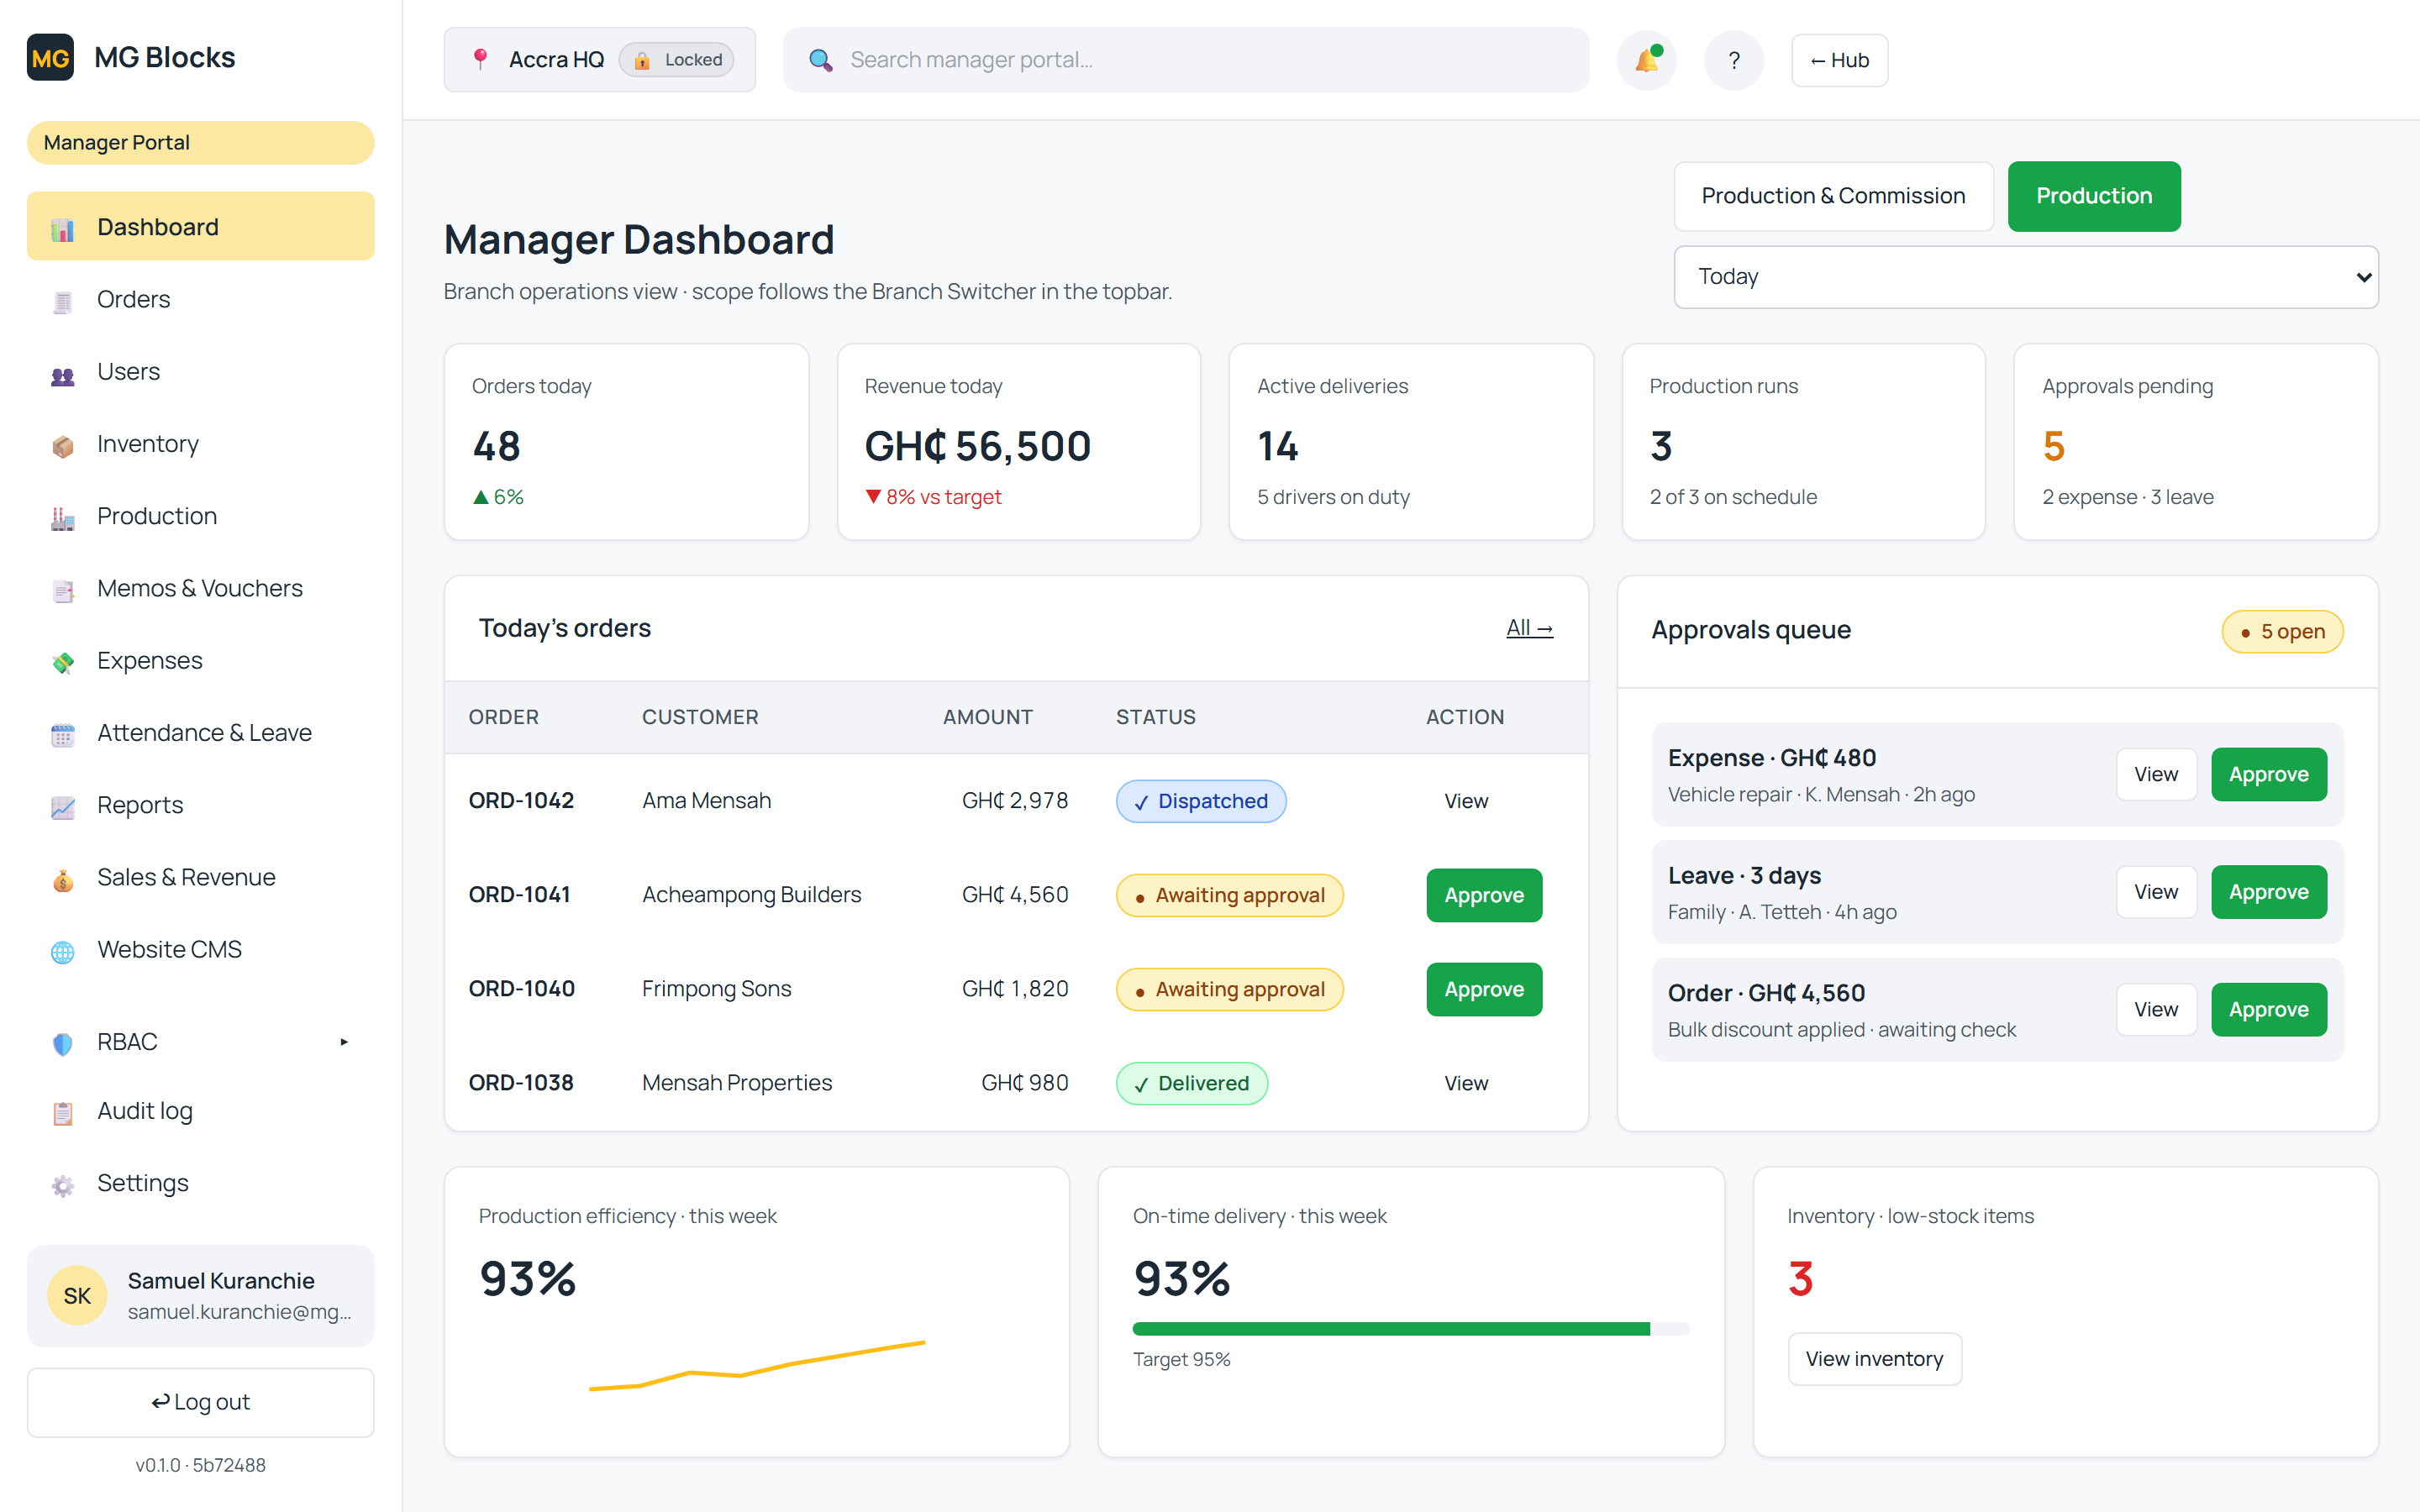Click the Settings gear icon
2420x1512 pixels.
62,1184
